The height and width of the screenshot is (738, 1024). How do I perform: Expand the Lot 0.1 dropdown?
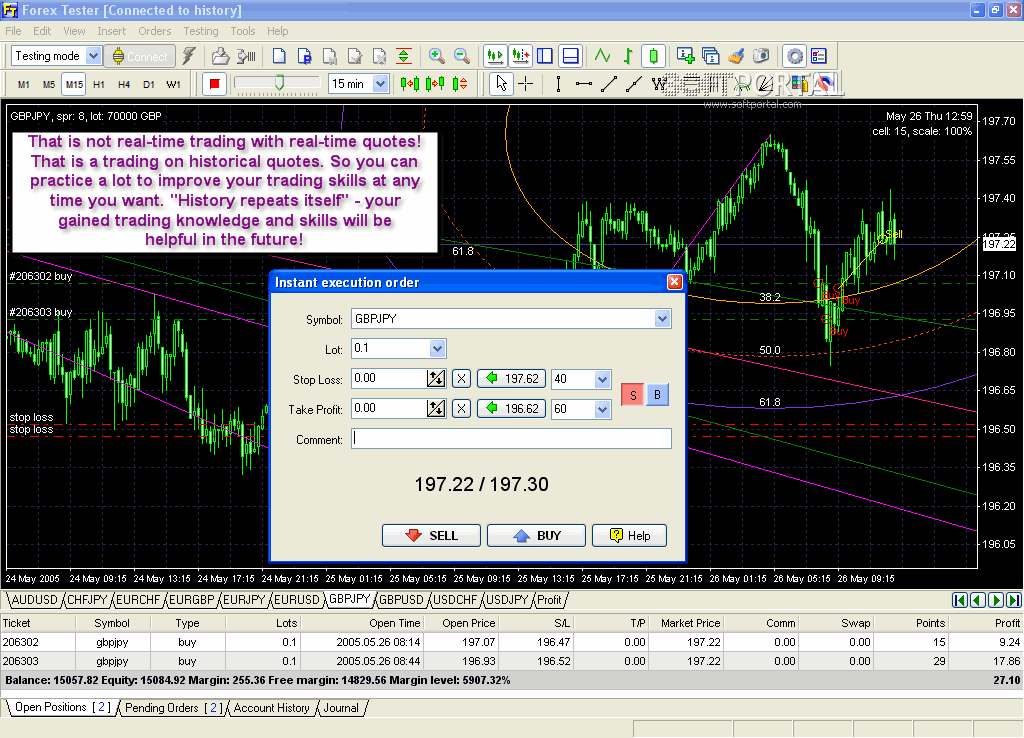tap(438, 349)
